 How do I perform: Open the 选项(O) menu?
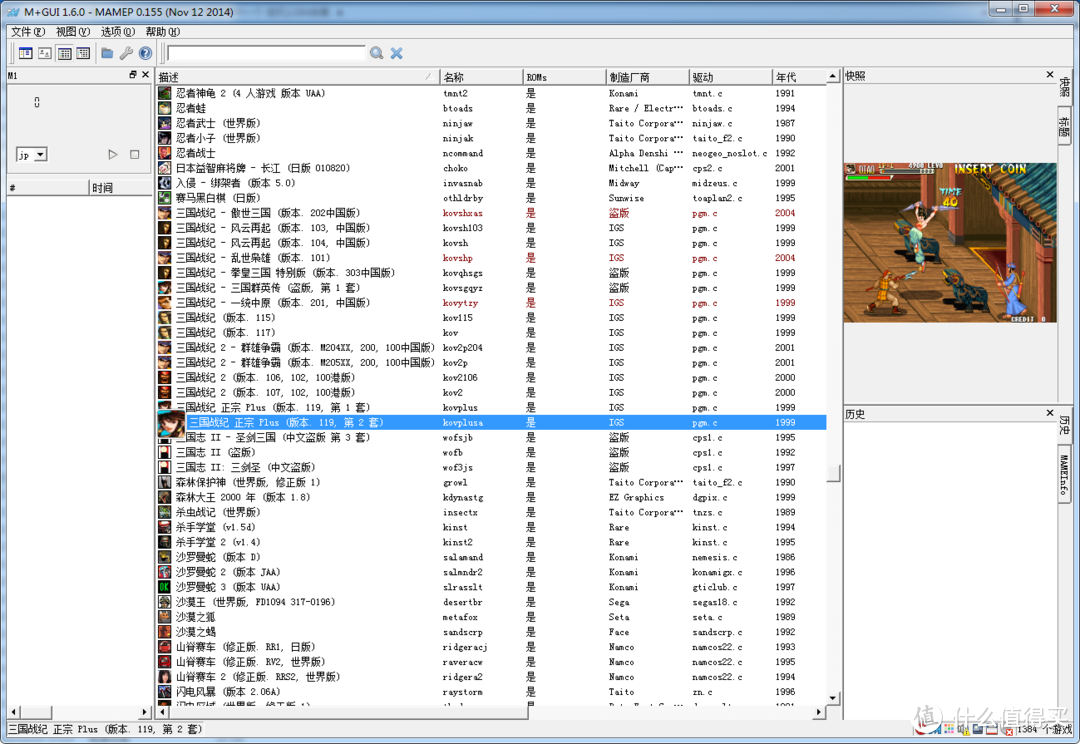click(x=118, y=32)
